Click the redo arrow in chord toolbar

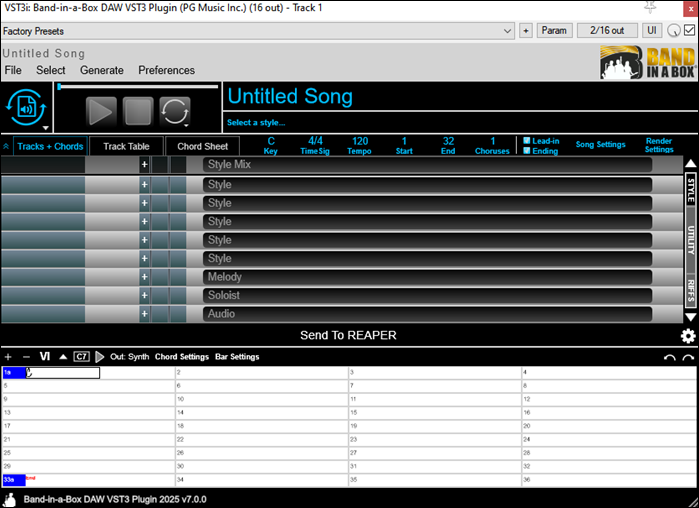tap(688, 357)
